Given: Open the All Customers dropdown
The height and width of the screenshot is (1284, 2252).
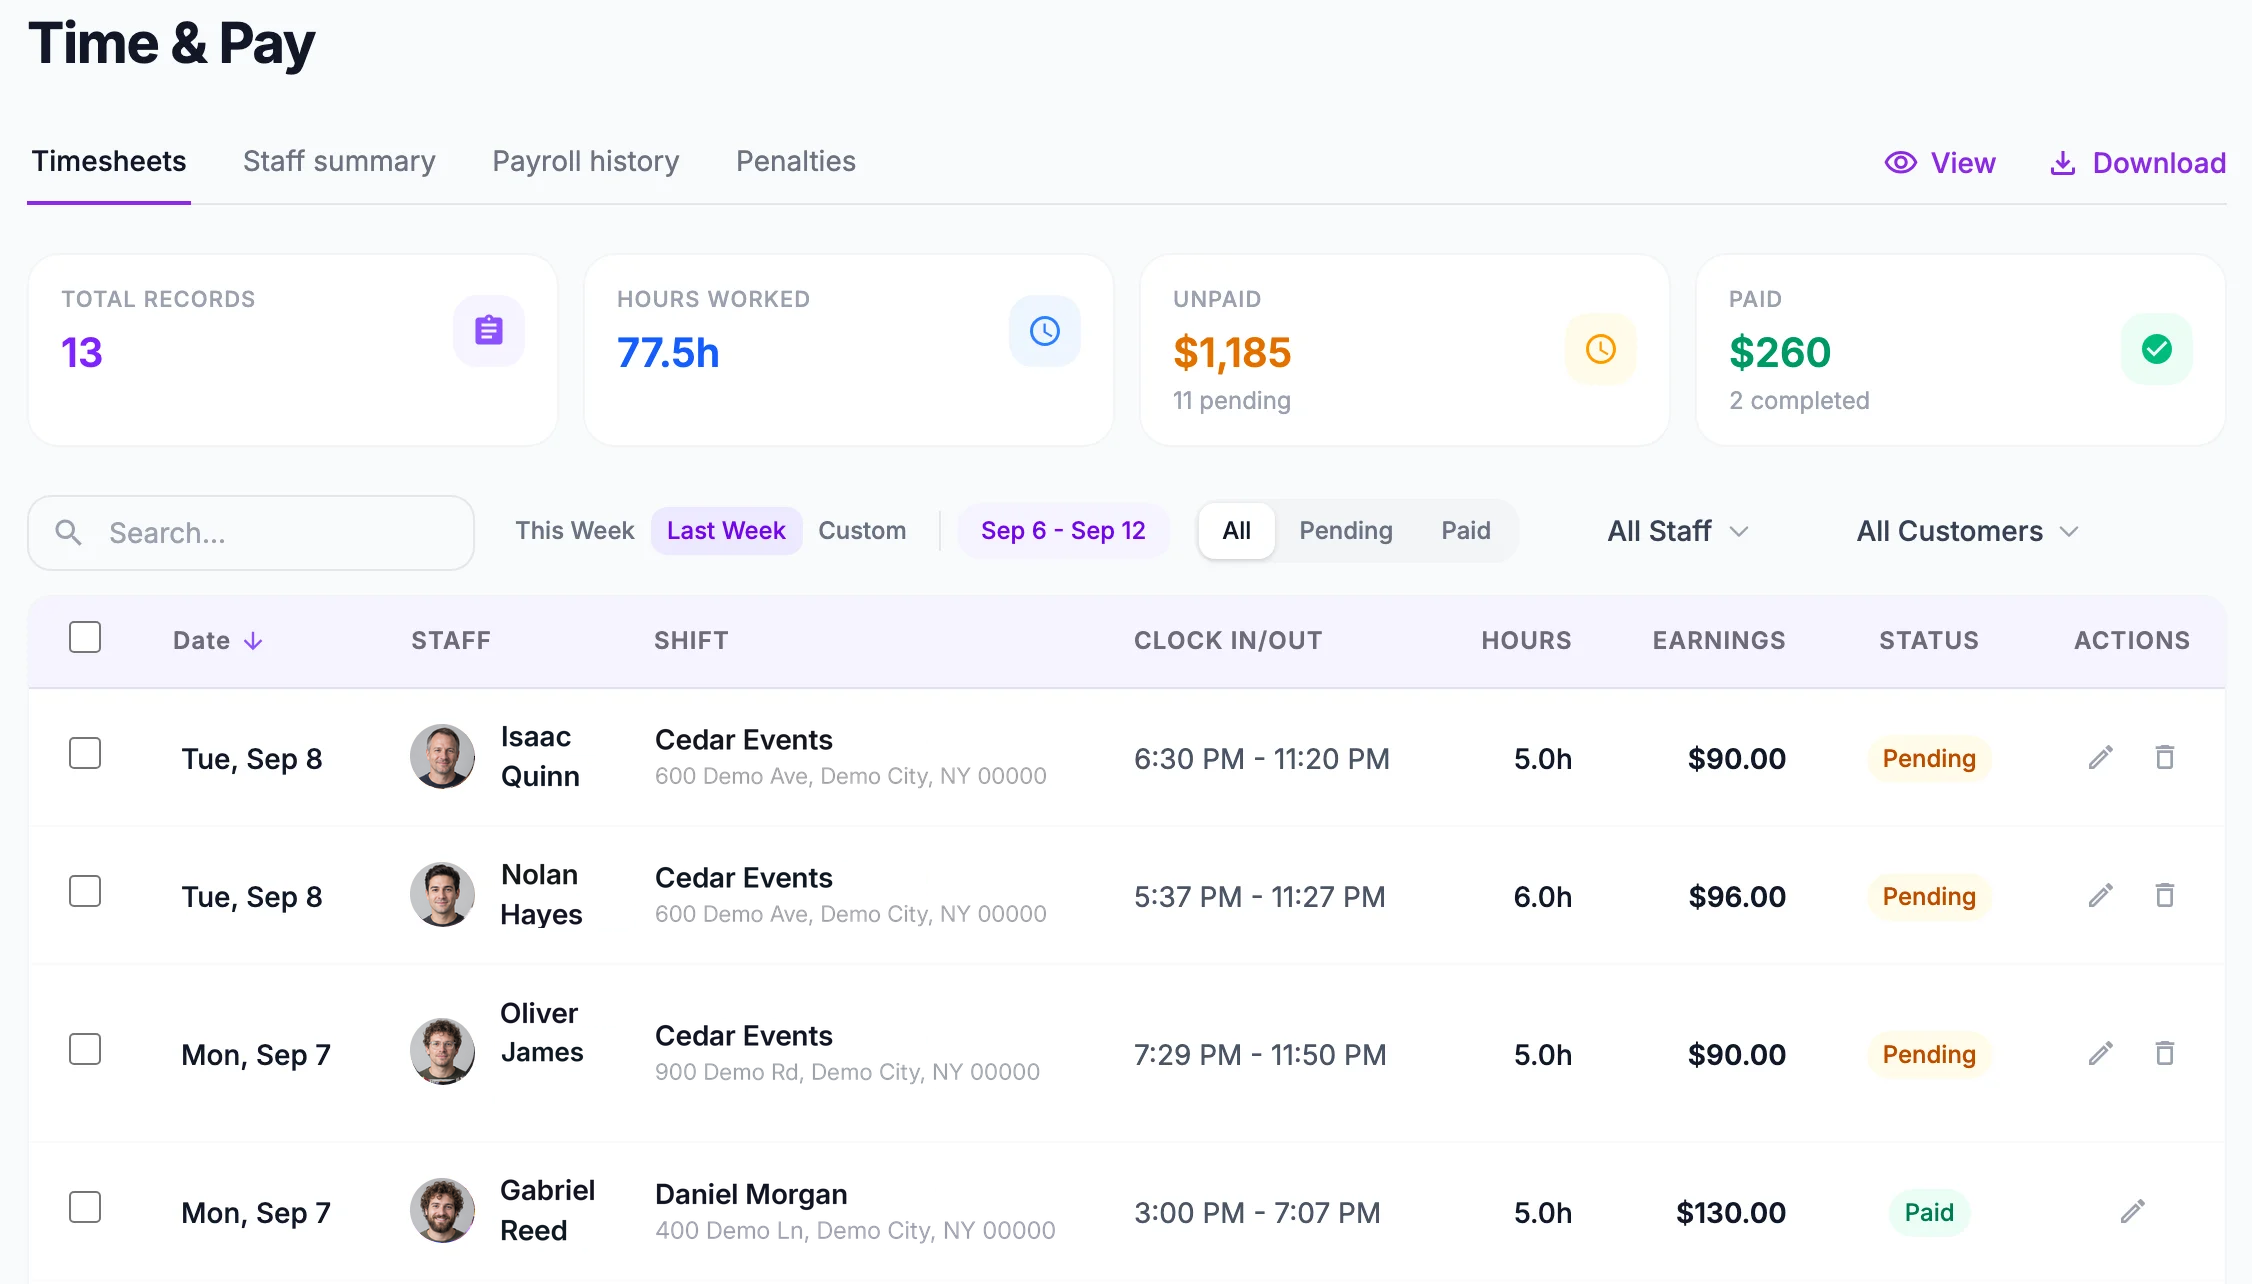Looking at the screenshot, I should 1967,531.
